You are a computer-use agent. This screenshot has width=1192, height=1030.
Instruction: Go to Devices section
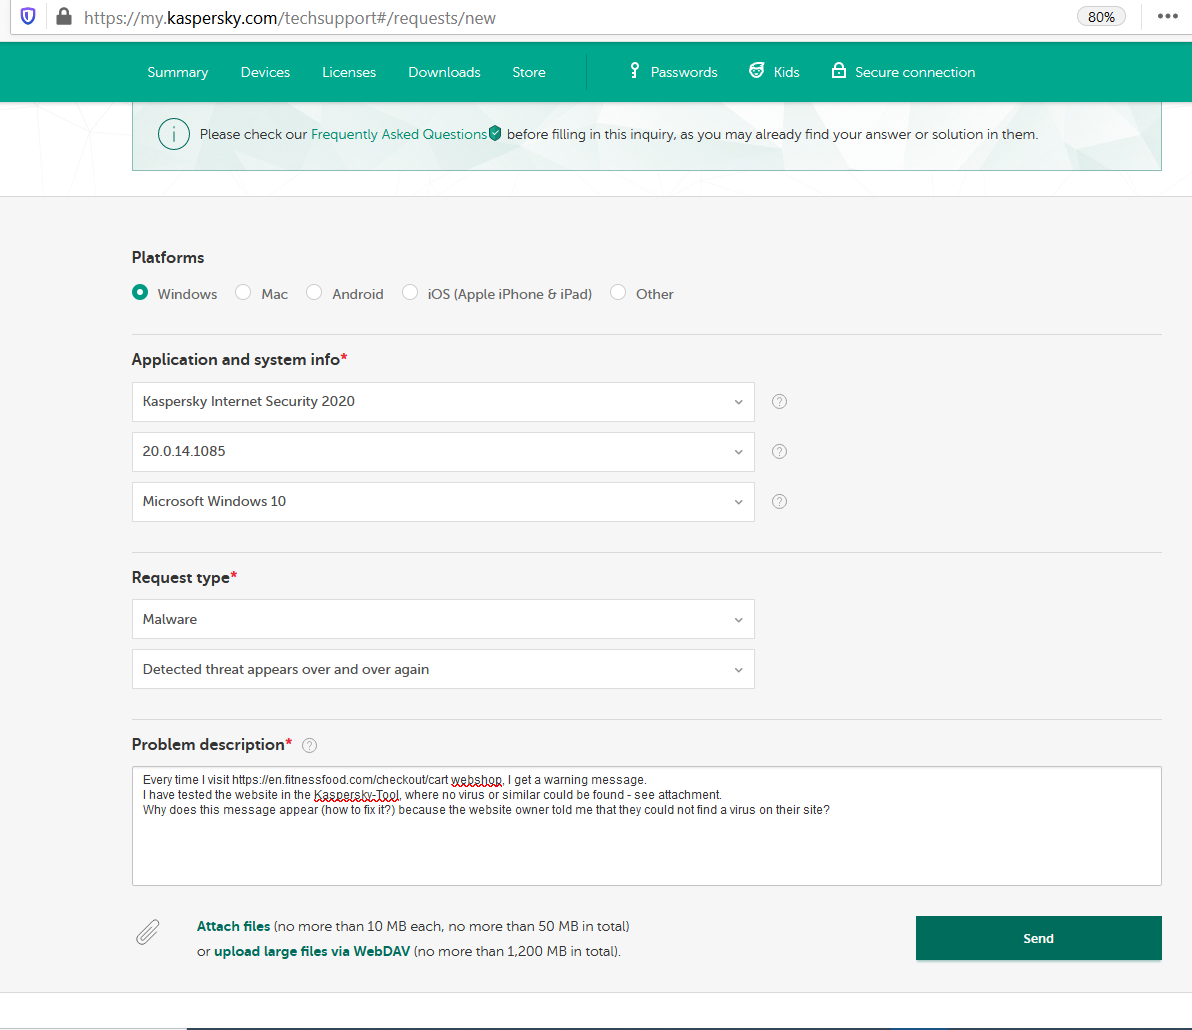265,72
